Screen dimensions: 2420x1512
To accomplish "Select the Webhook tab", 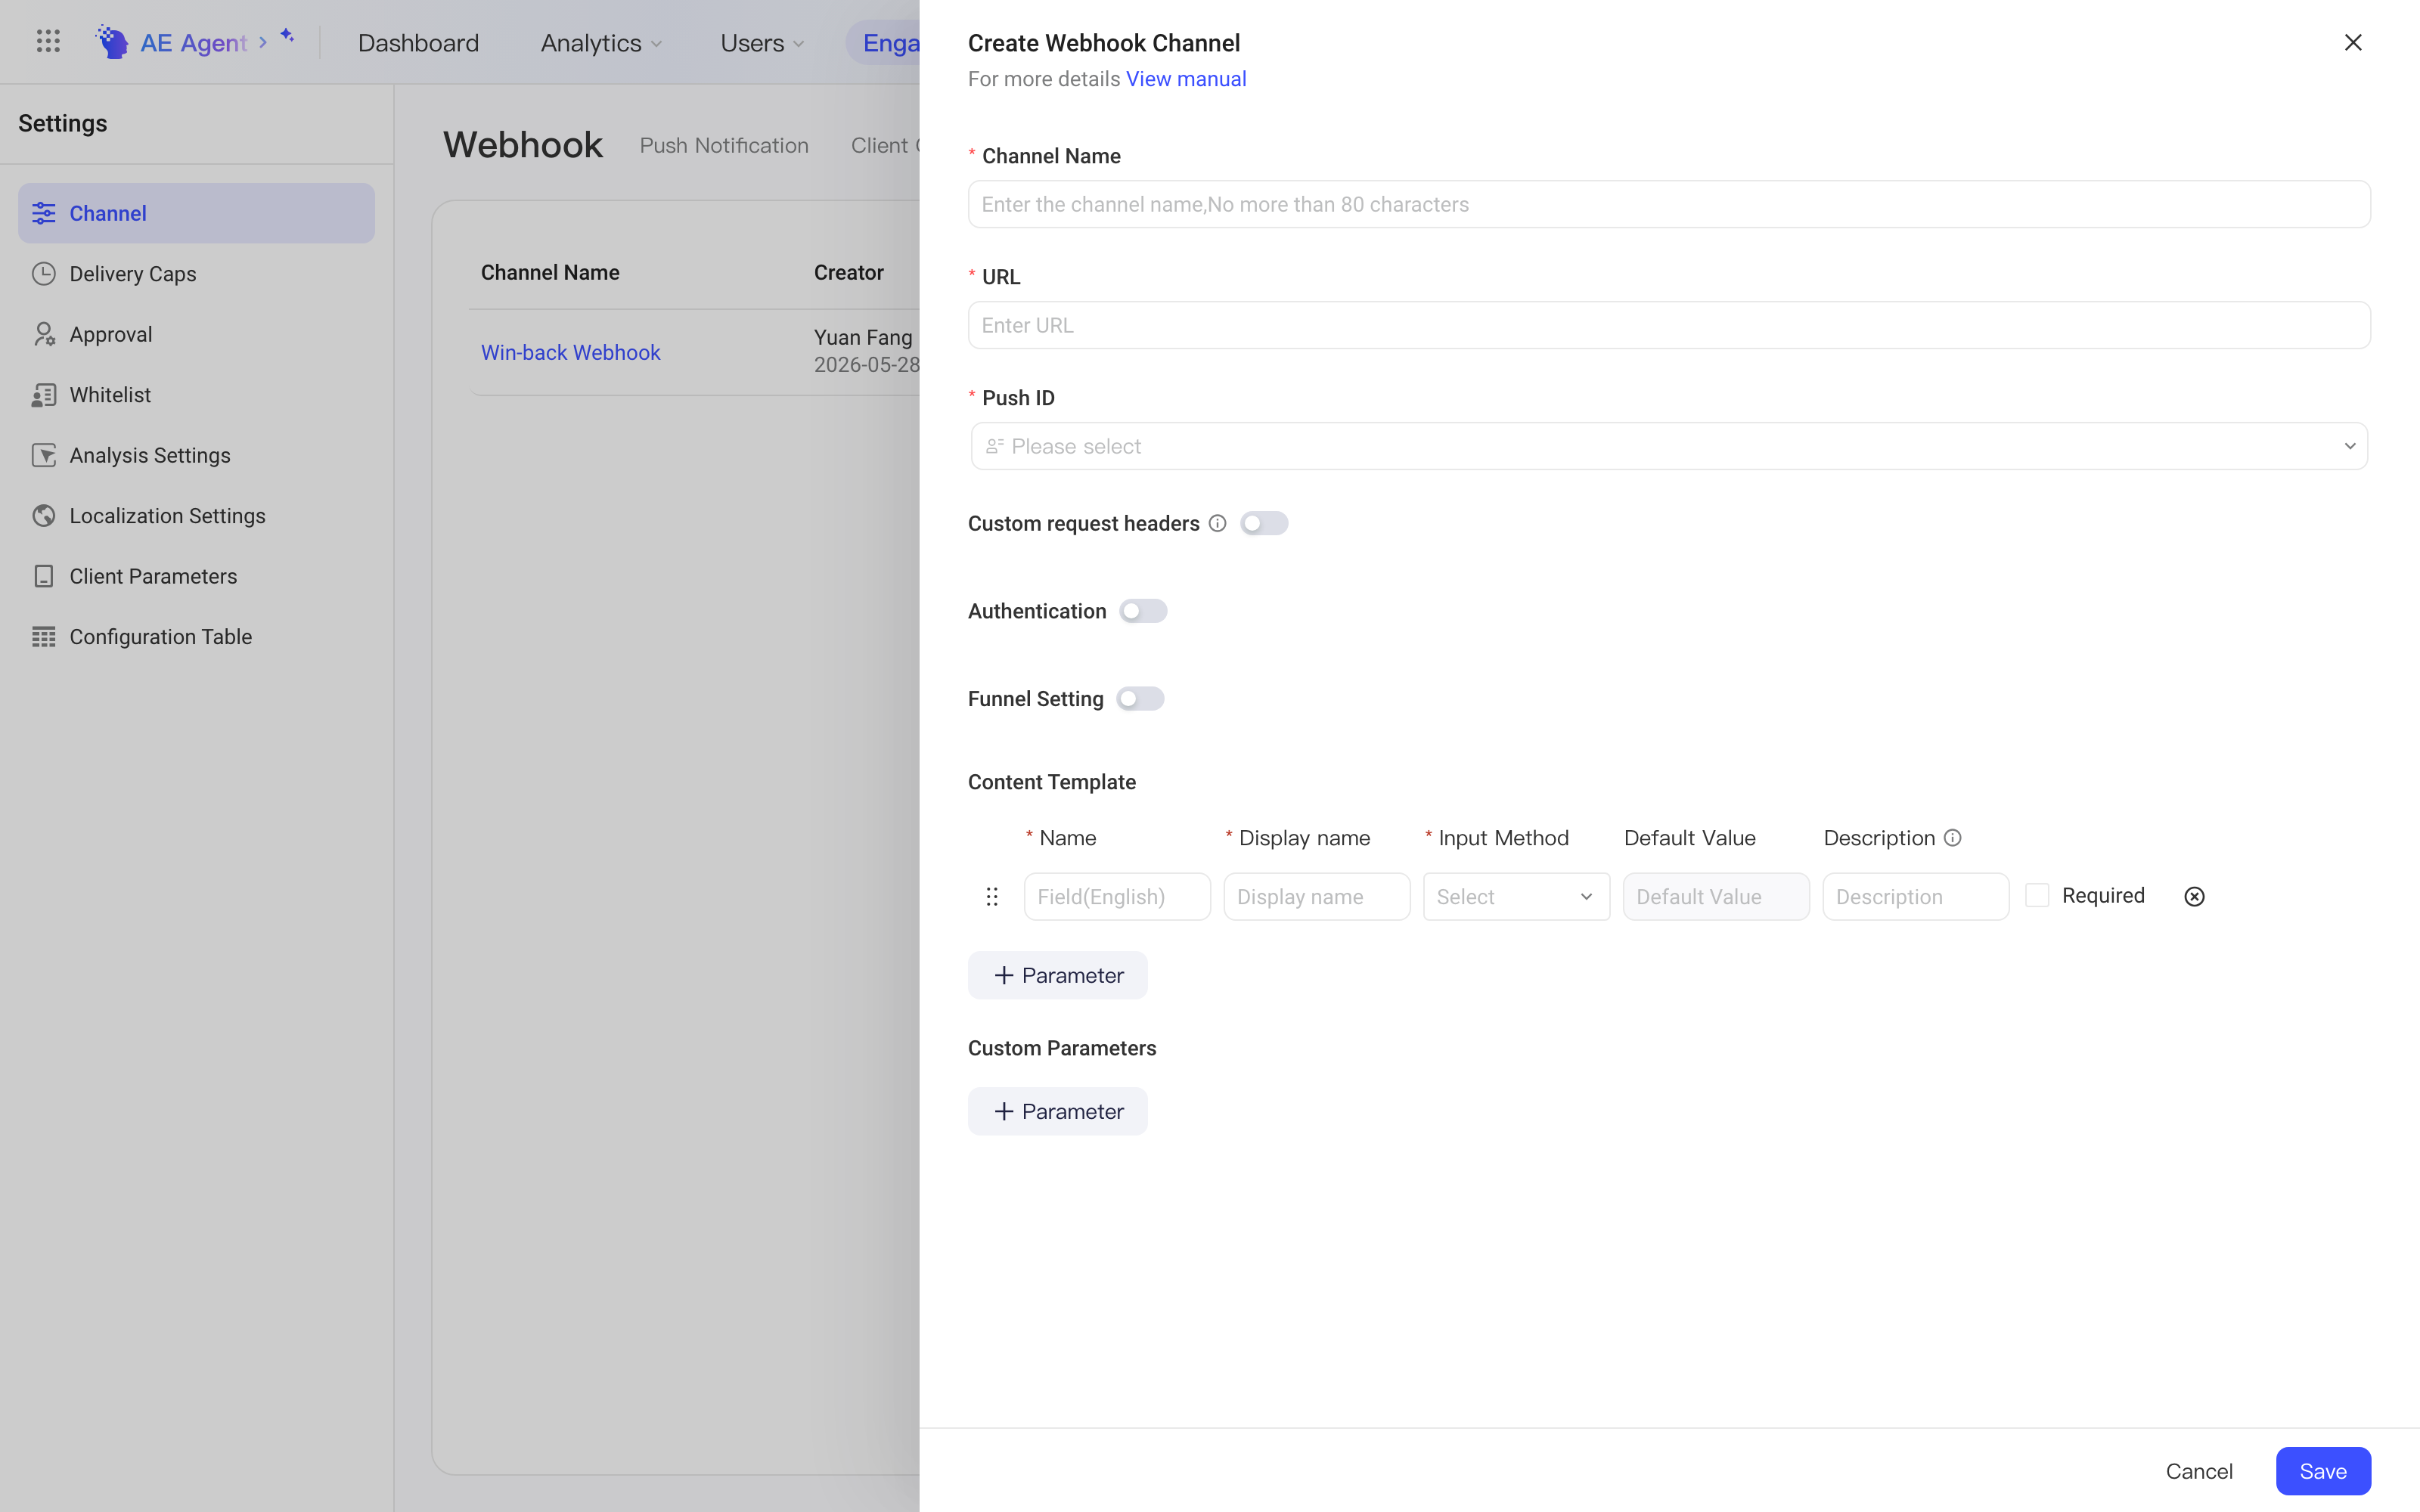I will click(x=523, y=145).
